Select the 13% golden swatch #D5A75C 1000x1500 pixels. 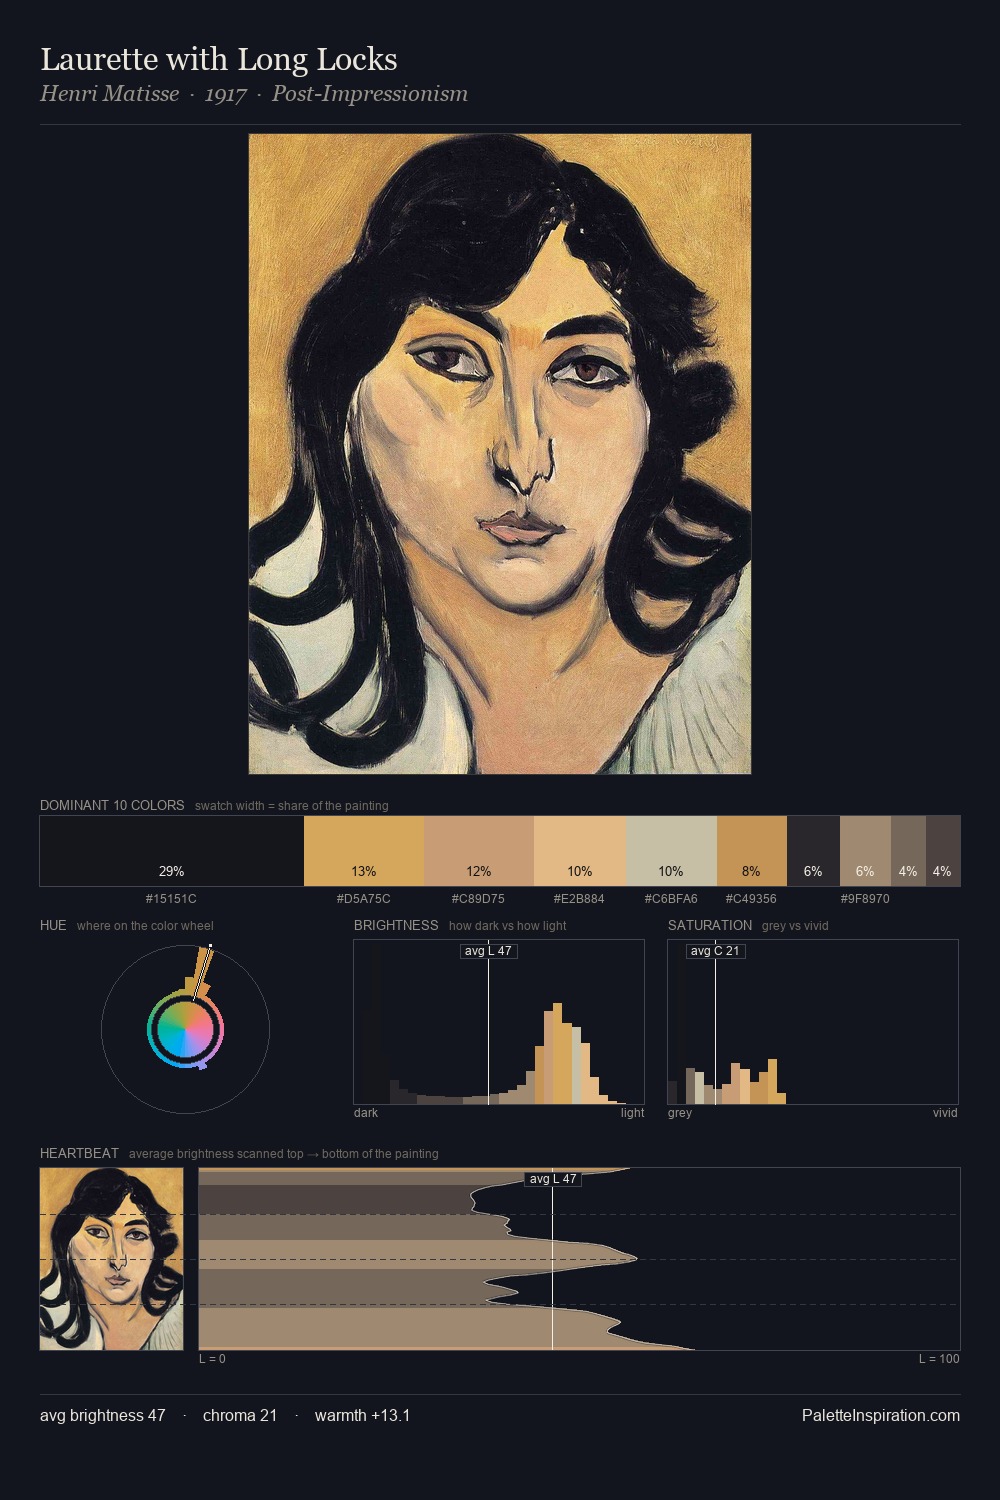(364, 851)
